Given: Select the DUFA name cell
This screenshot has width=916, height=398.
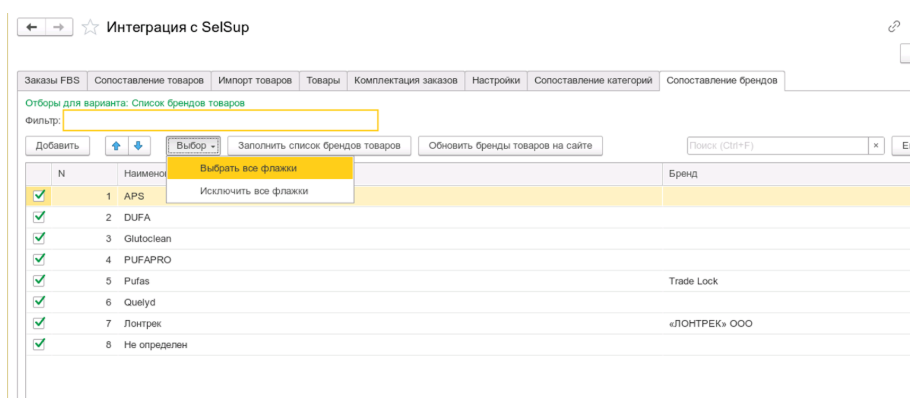Looking at the screenshot, I should tap(390, 217).
